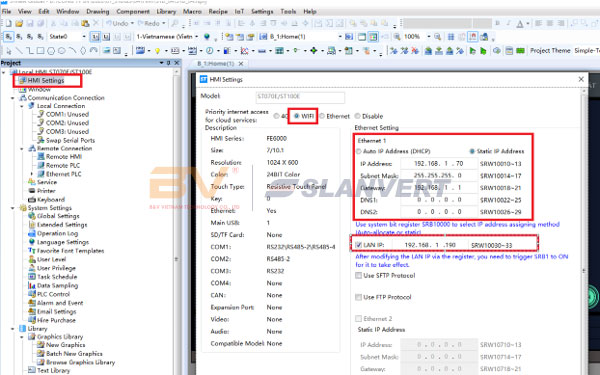Click the Project panel vertical scrollbar
Viewport: 600px width, 375px height.
click(176, 222)
